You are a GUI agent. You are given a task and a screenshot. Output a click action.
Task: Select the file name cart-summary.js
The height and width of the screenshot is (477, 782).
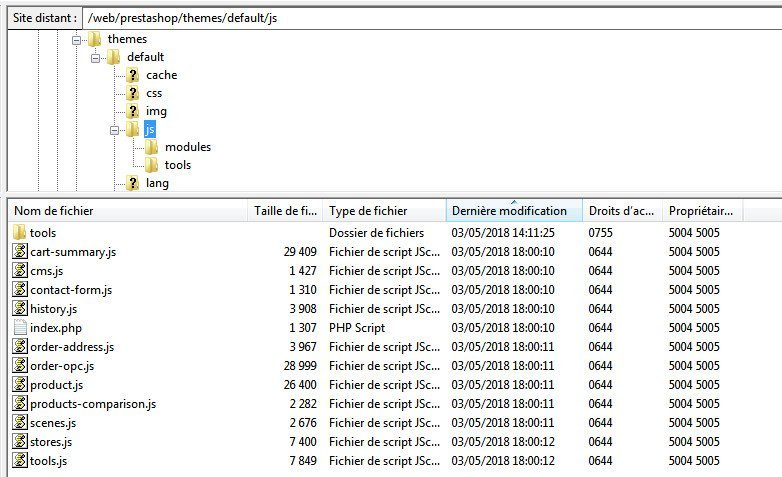click(x=73, y=252)
